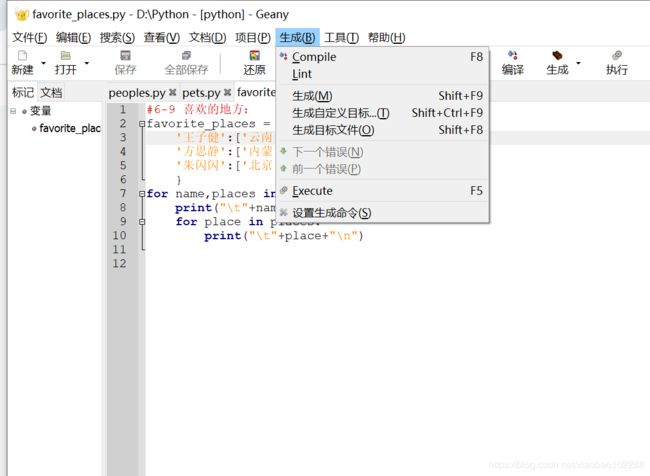Select 生成目标文件(O) menu entry
Screen dimensions: 650x476
coord(382,130)
